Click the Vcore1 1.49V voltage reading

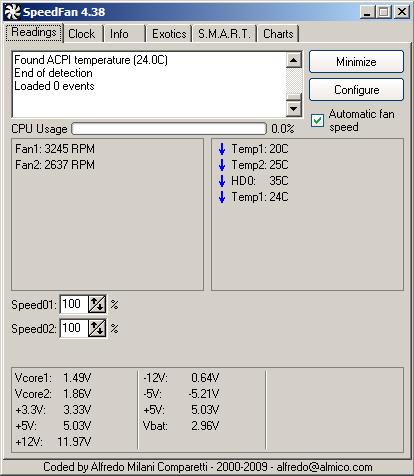pyautogui.click(x=53, y=378)
